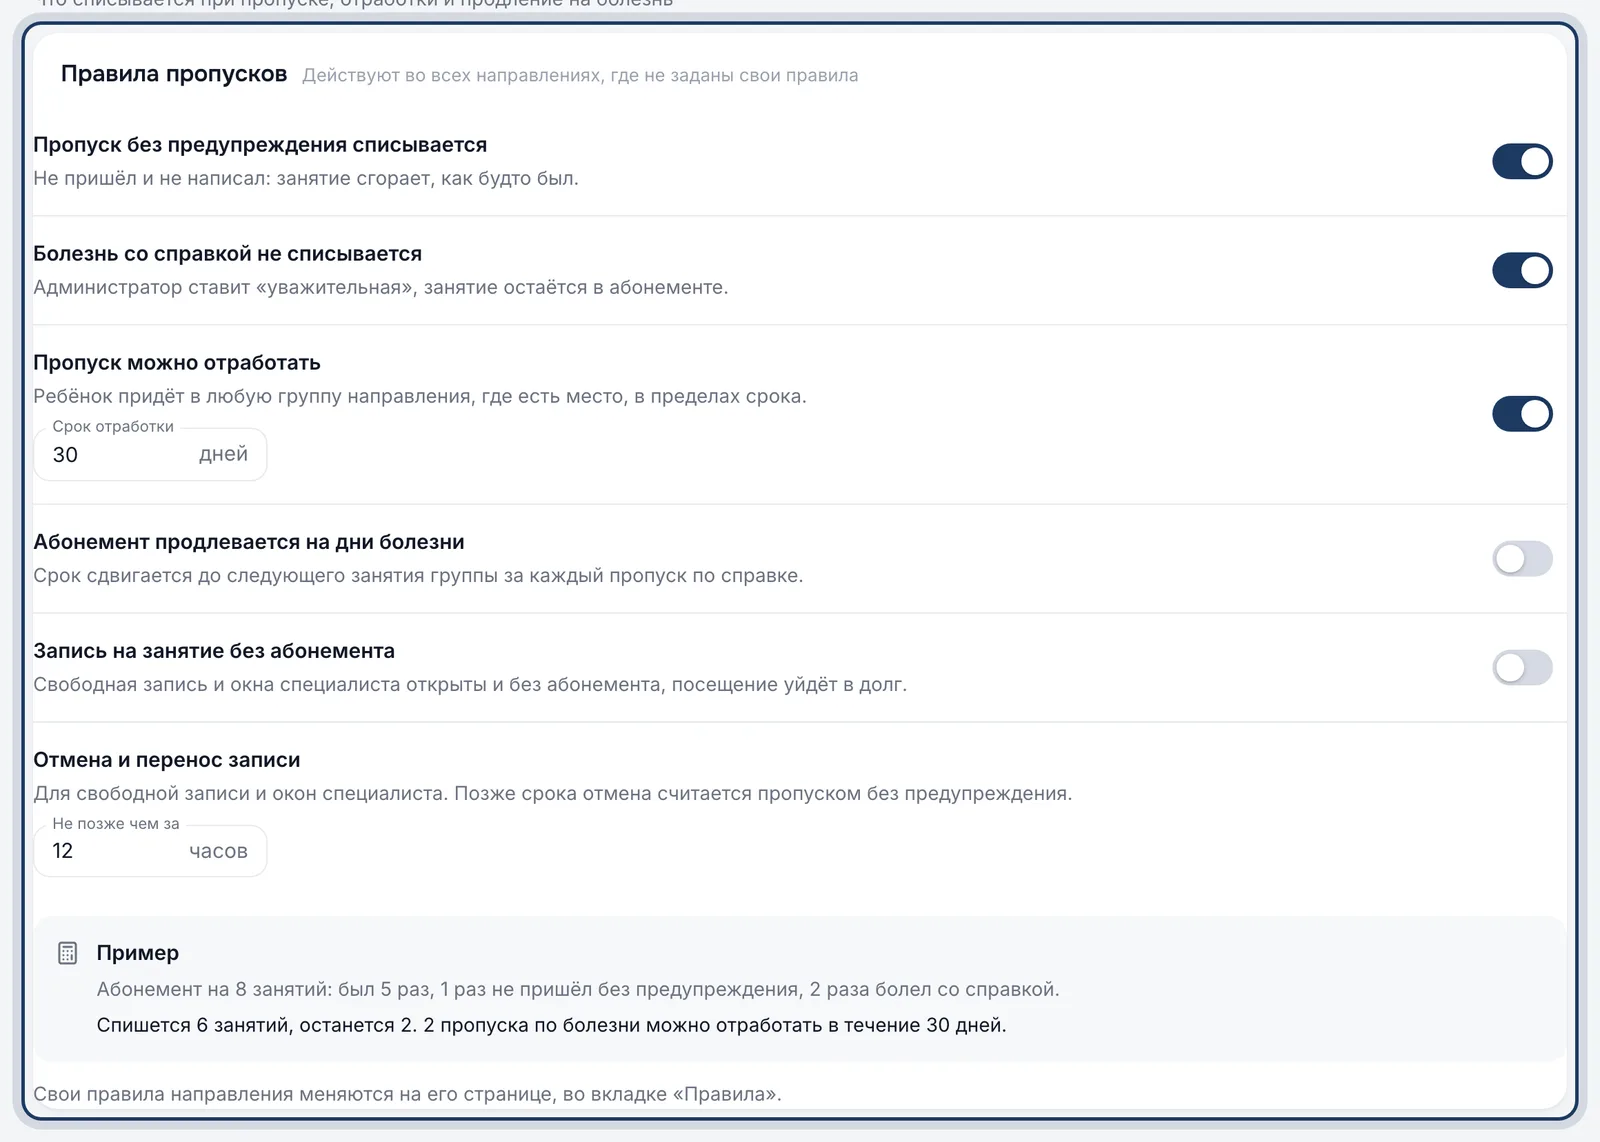Click 'Пропуск без предупреждения списывается' title
The width and height of the screenshot is (1600, 1142).
(260, 145)
